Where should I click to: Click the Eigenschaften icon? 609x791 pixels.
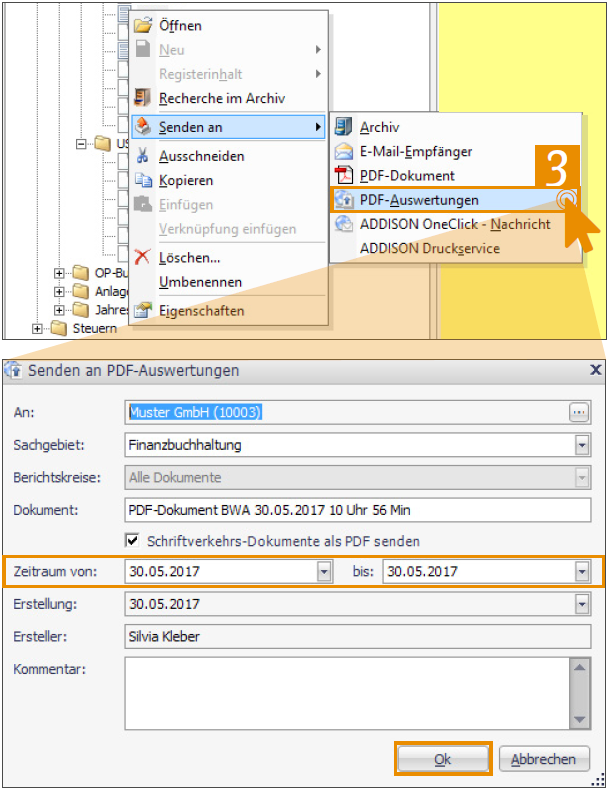click(x=143, y=310)
